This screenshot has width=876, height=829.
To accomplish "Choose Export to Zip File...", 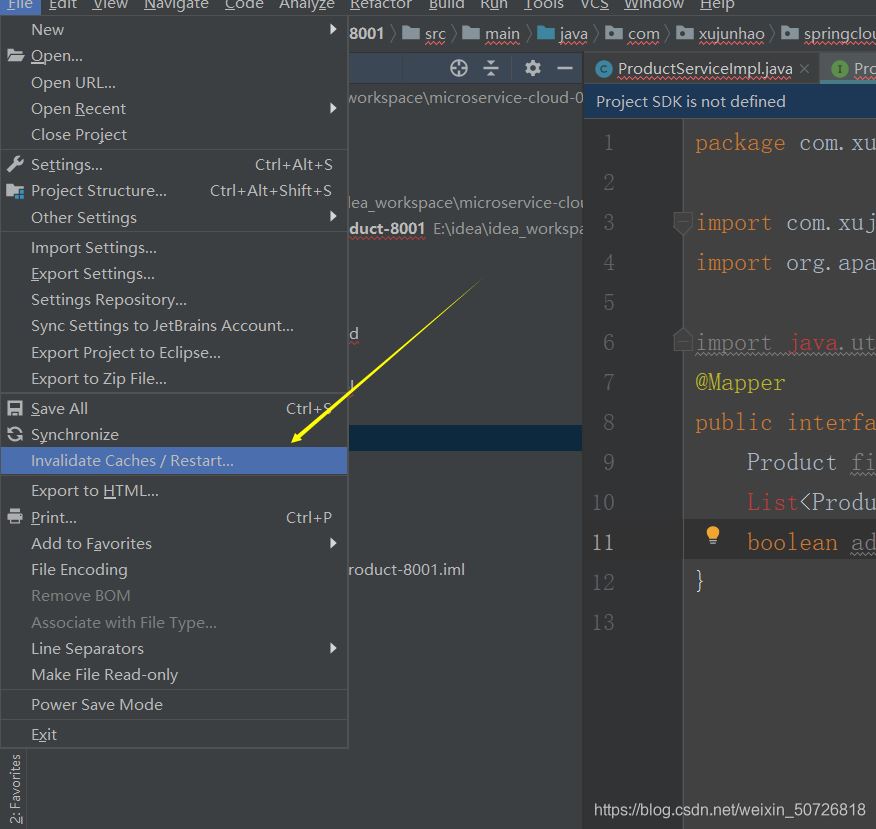I will pyautogui.click(x=174, y=379).
